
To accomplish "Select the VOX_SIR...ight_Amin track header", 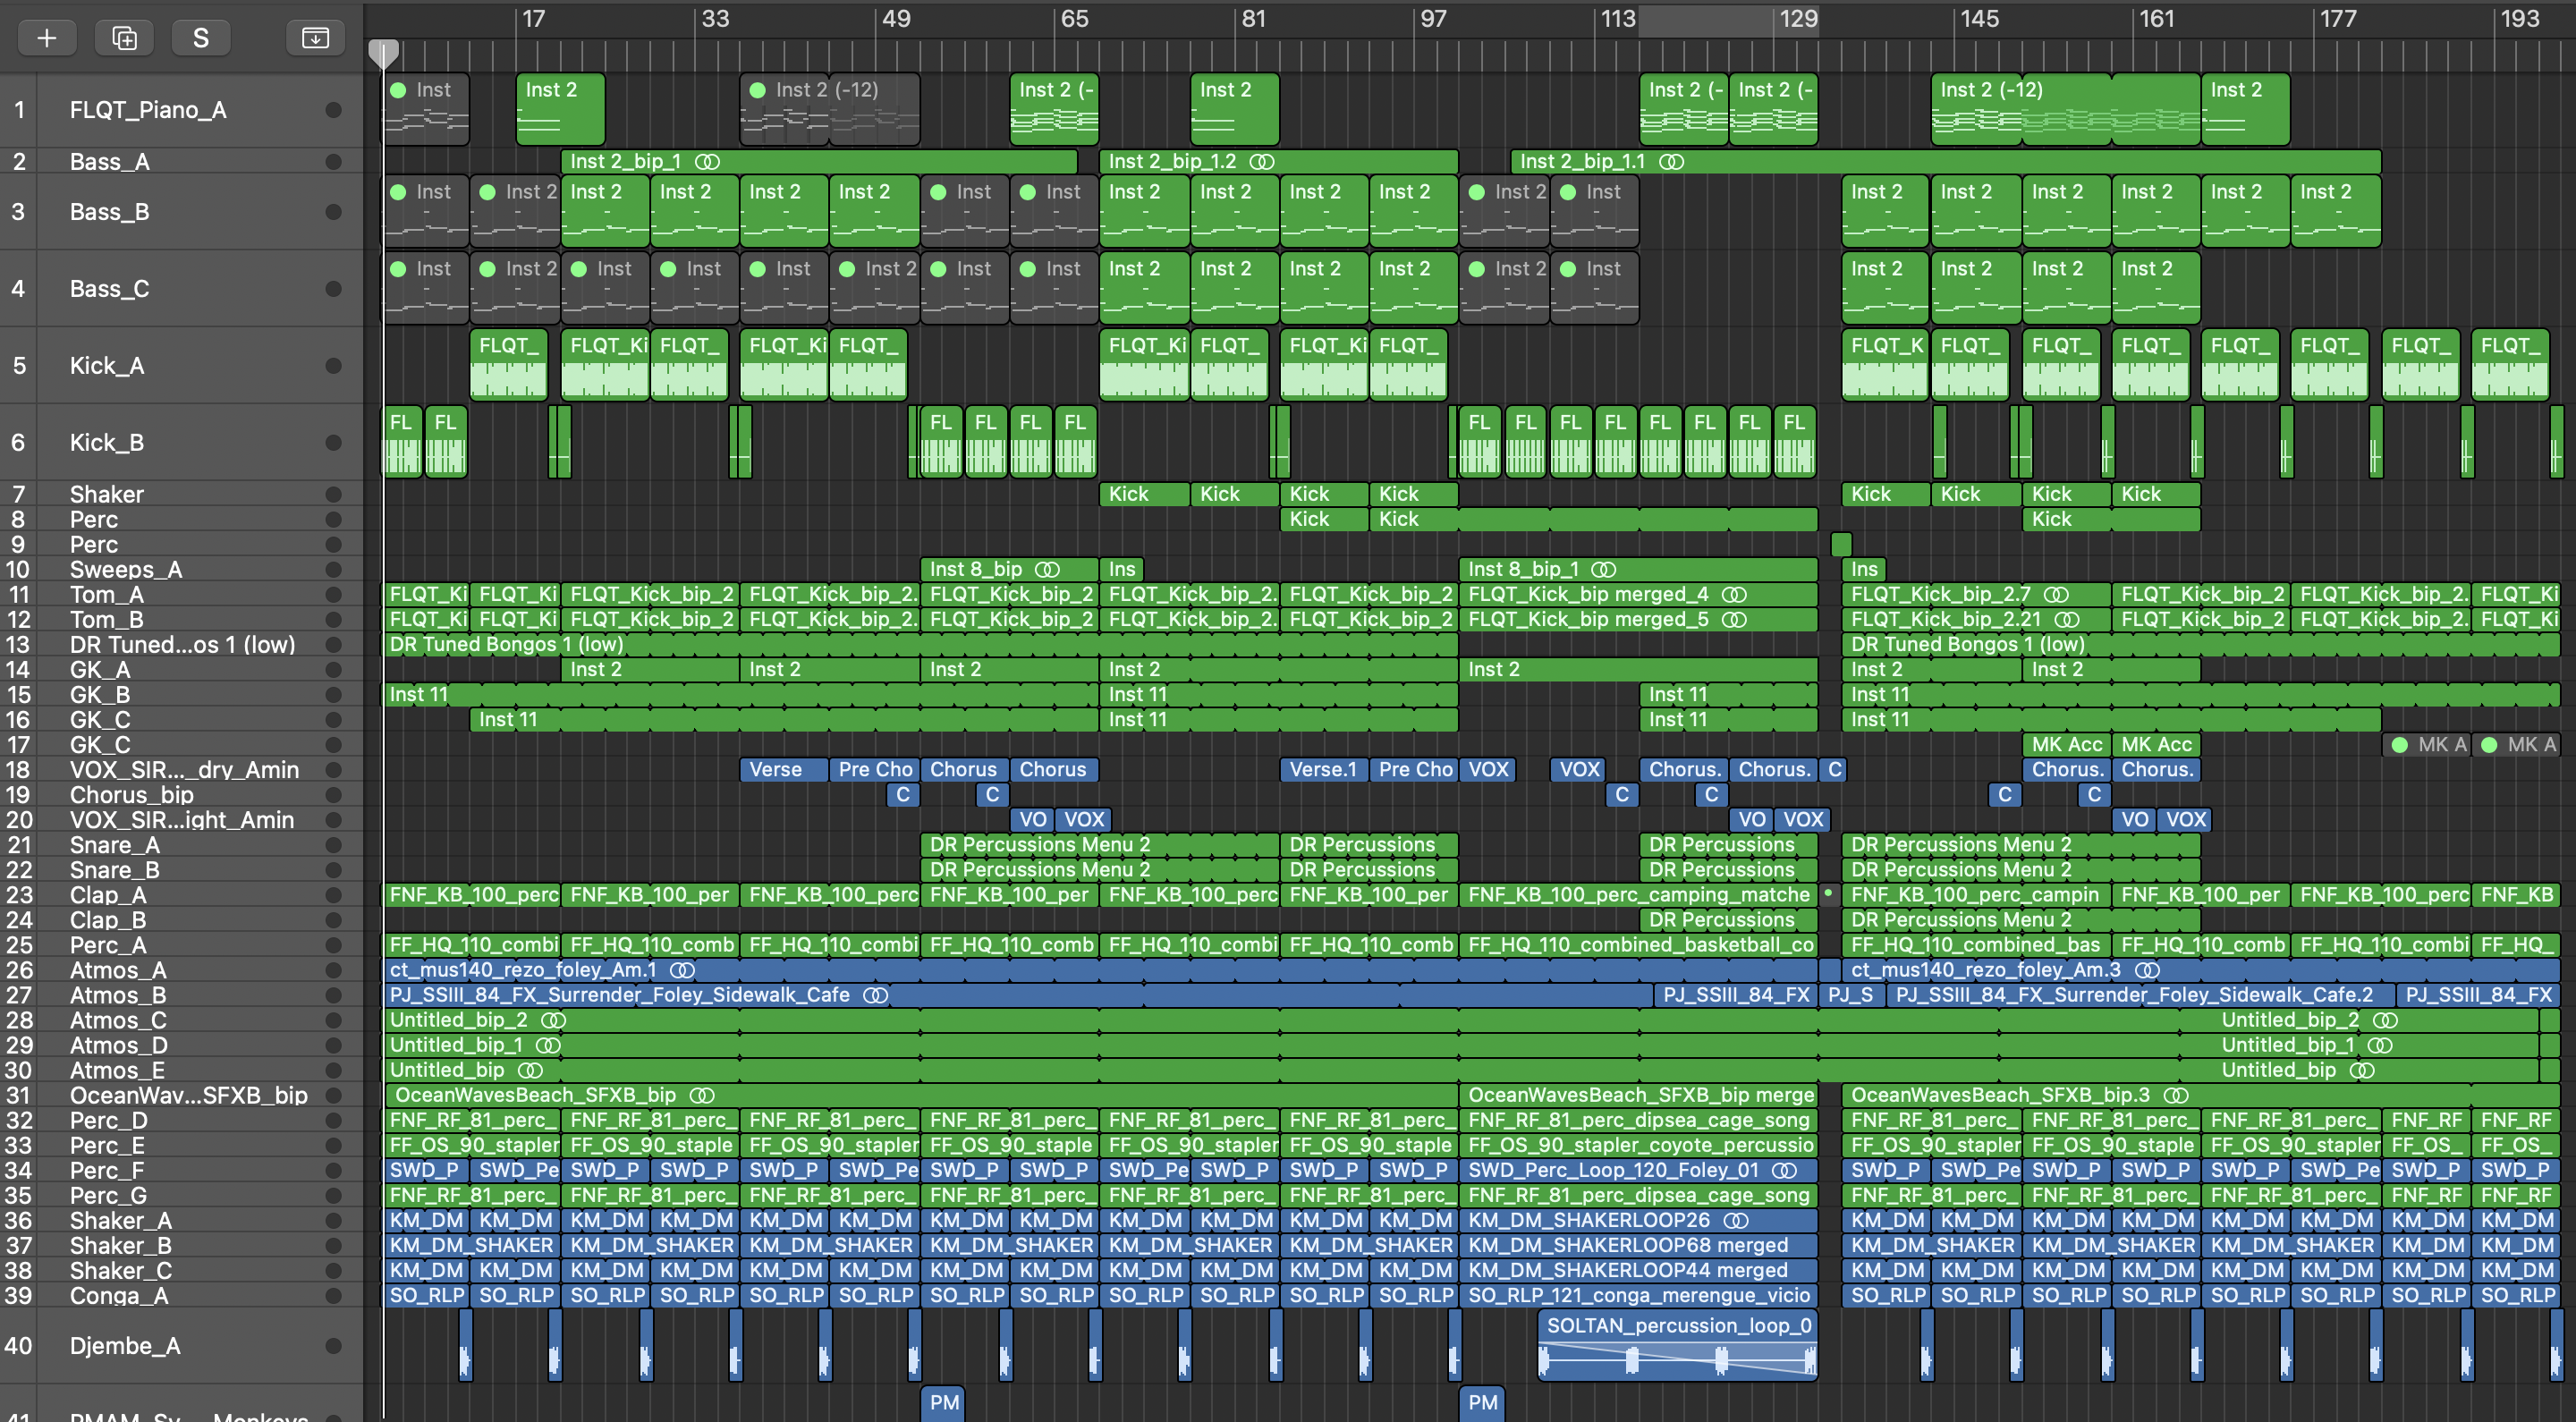I will (x=182, y=820).
